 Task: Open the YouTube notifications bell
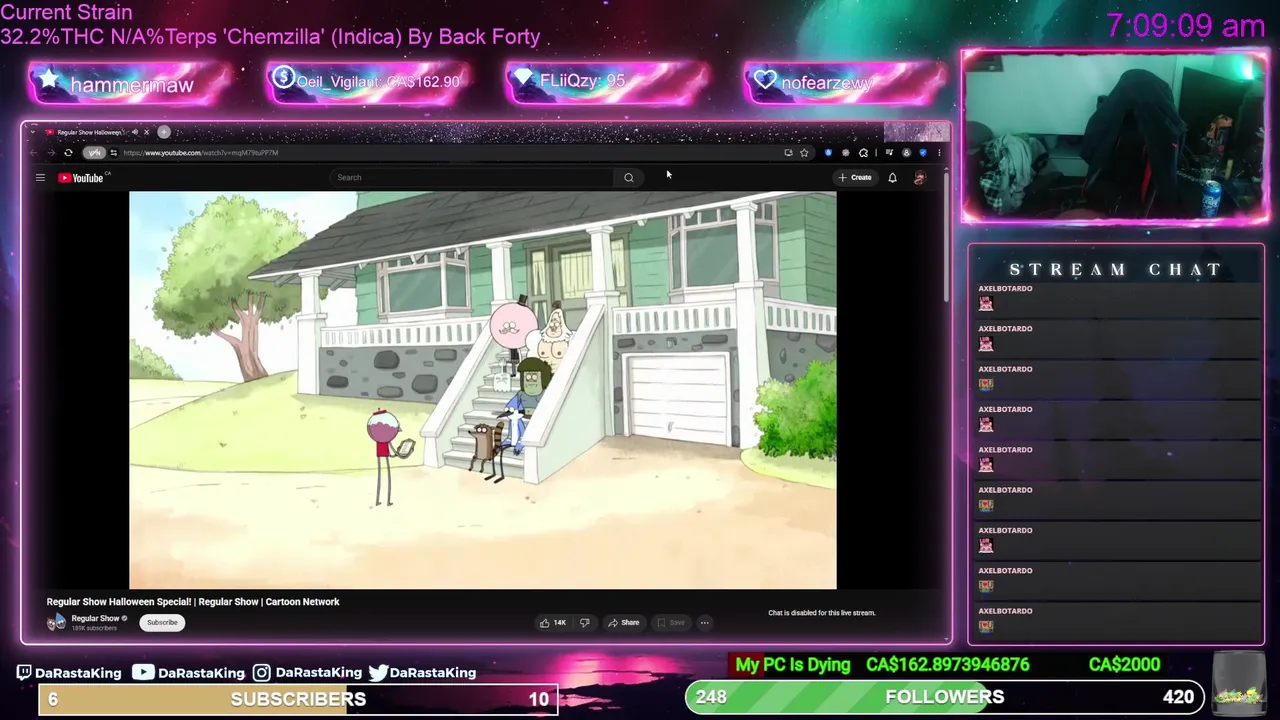(x=893, y=178)
